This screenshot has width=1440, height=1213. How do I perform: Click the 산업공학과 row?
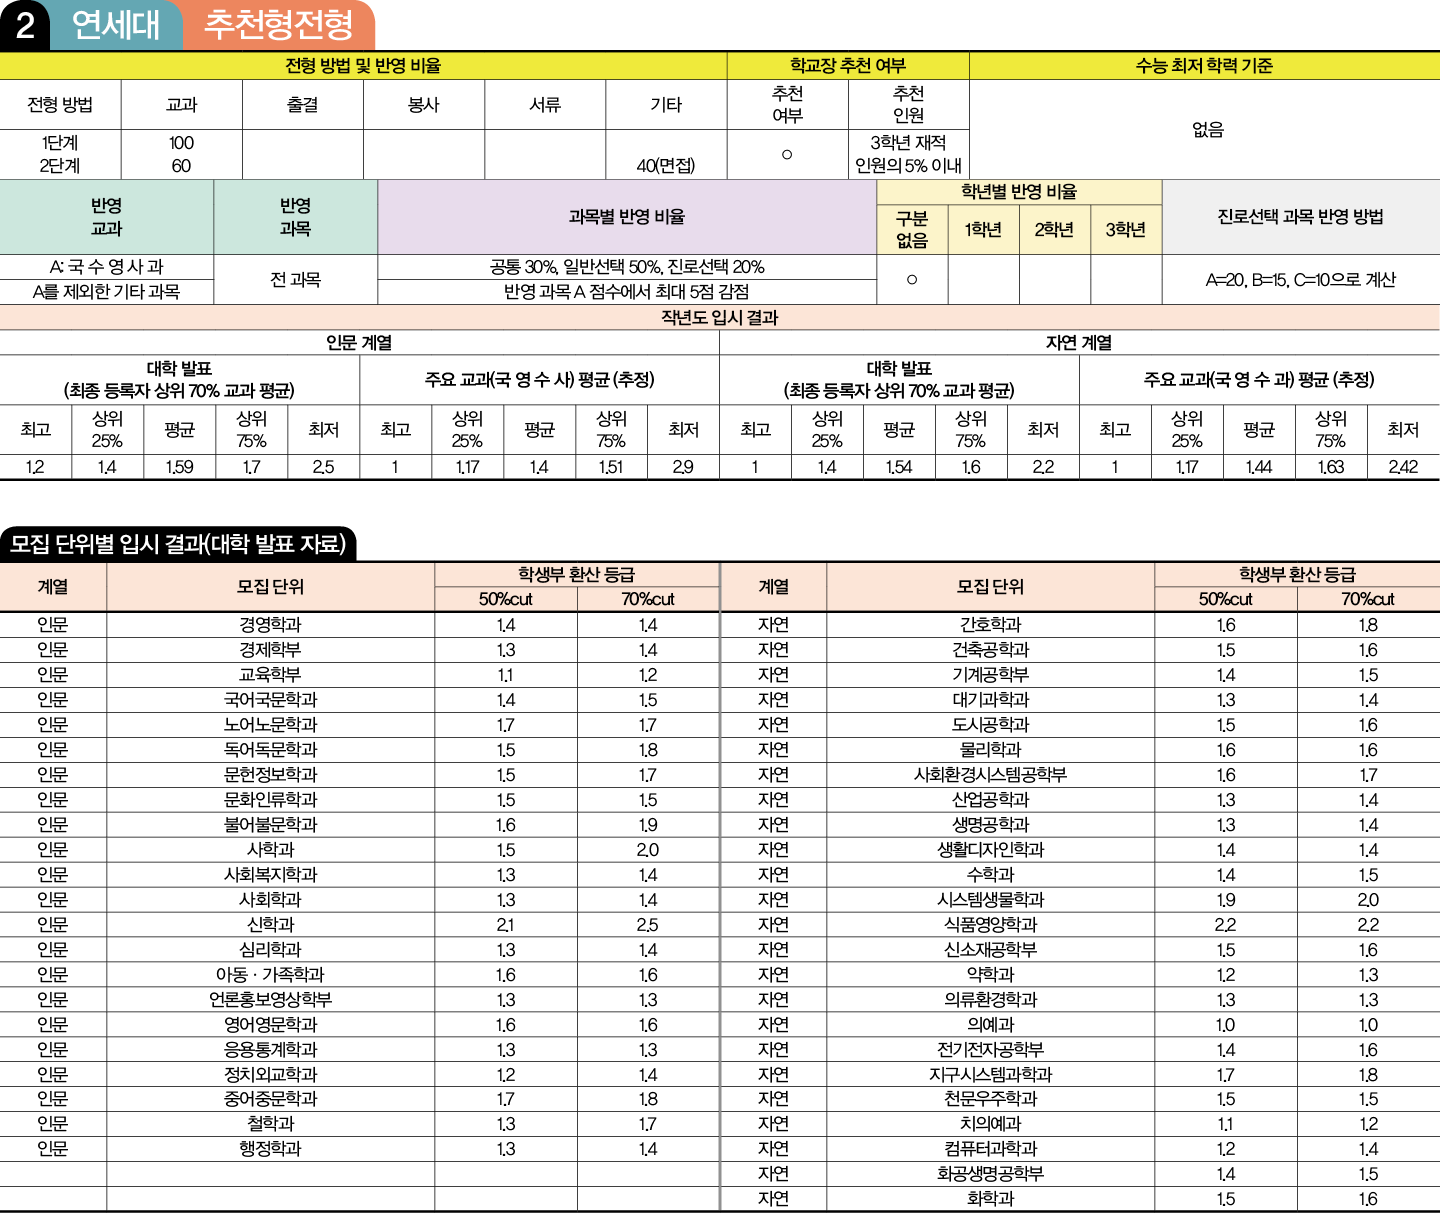(1080, 800)
